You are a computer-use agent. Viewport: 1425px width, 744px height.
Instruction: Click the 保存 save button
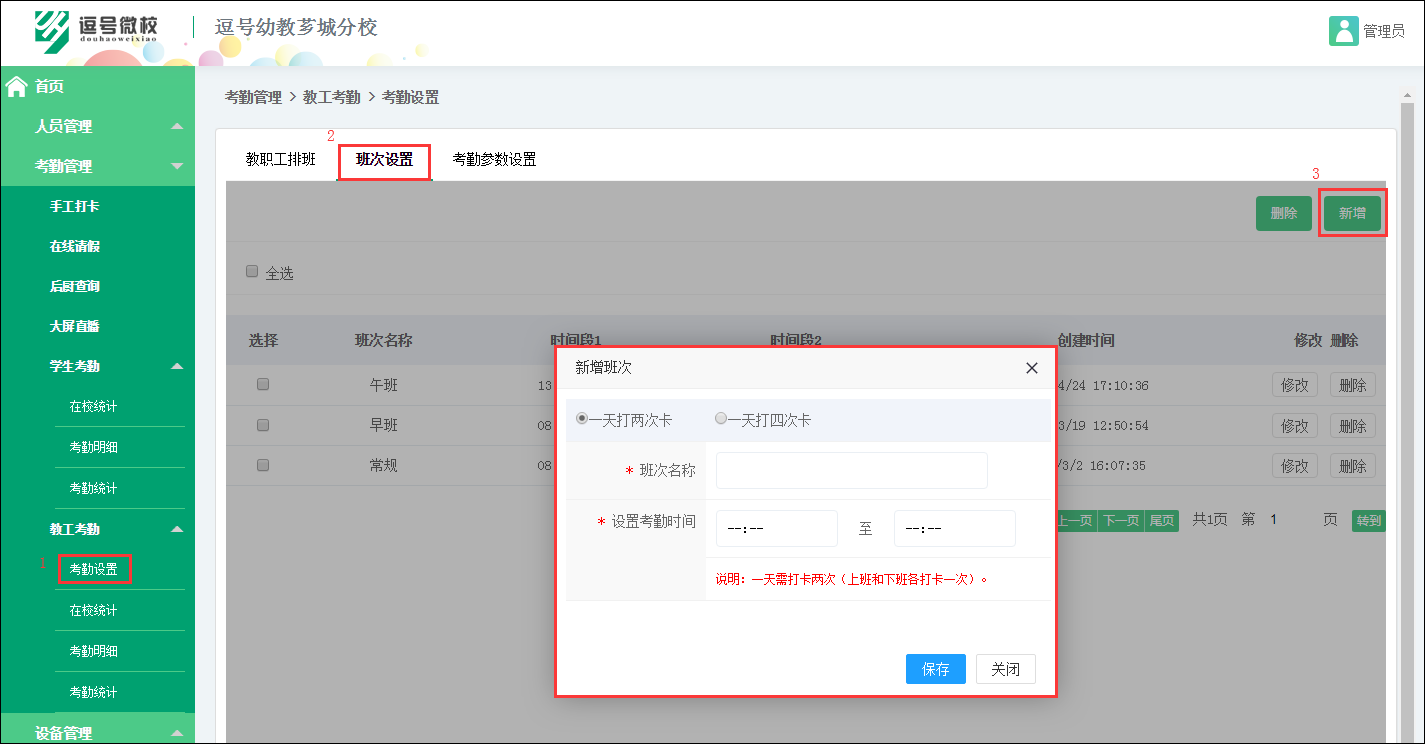tap(935, 668)
